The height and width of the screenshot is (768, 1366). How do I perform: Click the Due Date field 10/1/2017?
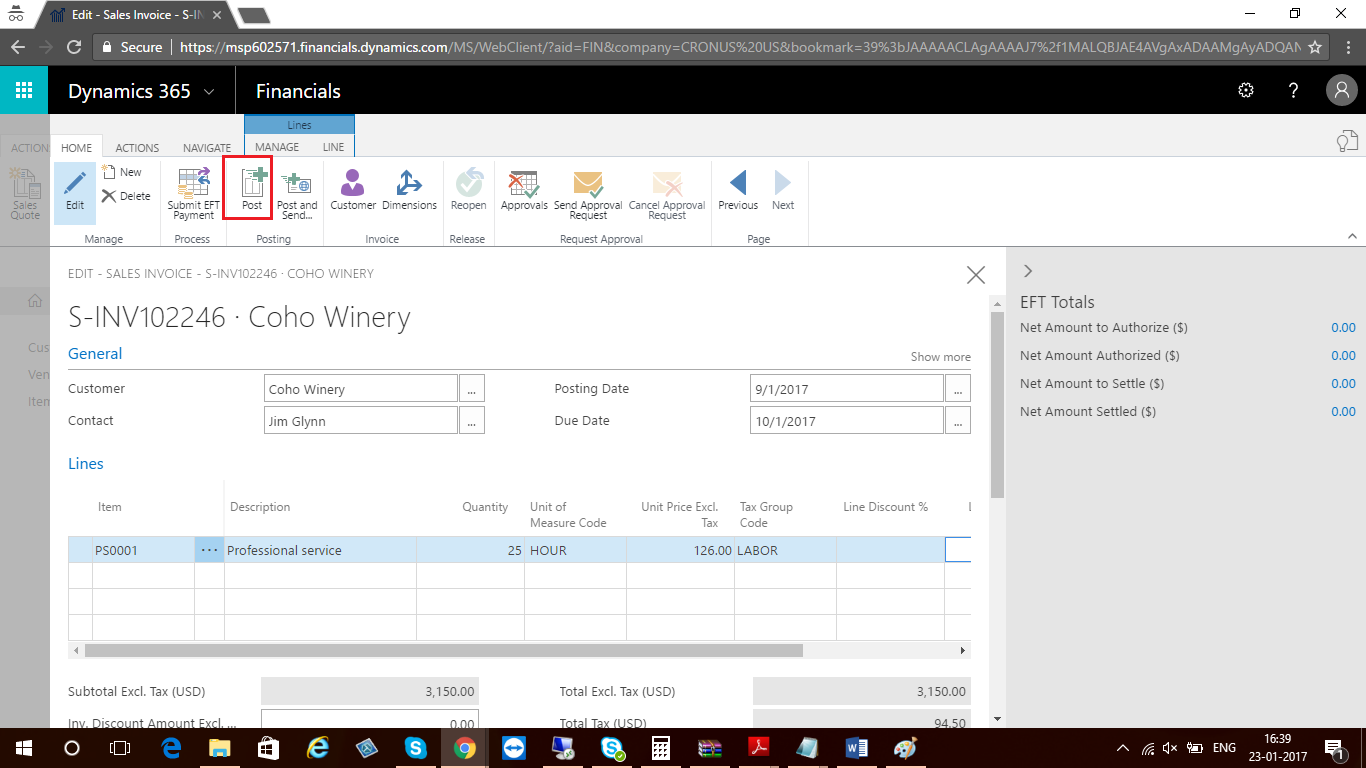point(847,421)
